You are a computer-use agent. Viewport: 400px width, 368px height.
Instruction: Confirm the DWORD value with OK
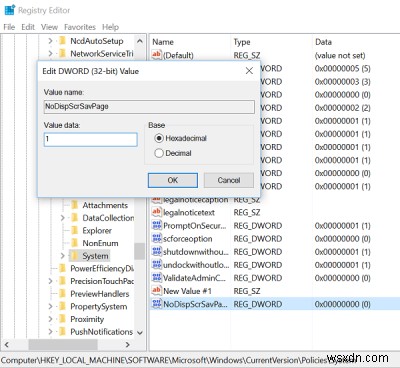coord(173,180)
